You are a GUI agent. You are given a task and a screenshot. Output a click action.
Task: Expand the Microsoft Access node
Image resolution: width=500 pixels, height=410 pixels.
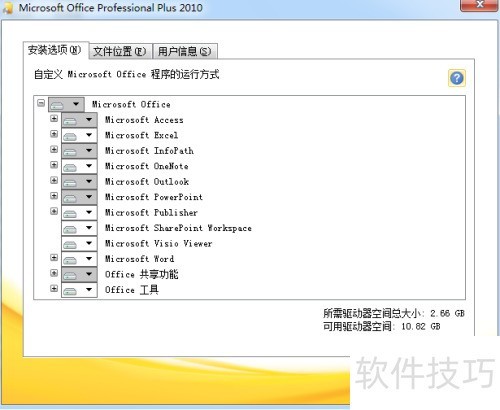point(54,118)
